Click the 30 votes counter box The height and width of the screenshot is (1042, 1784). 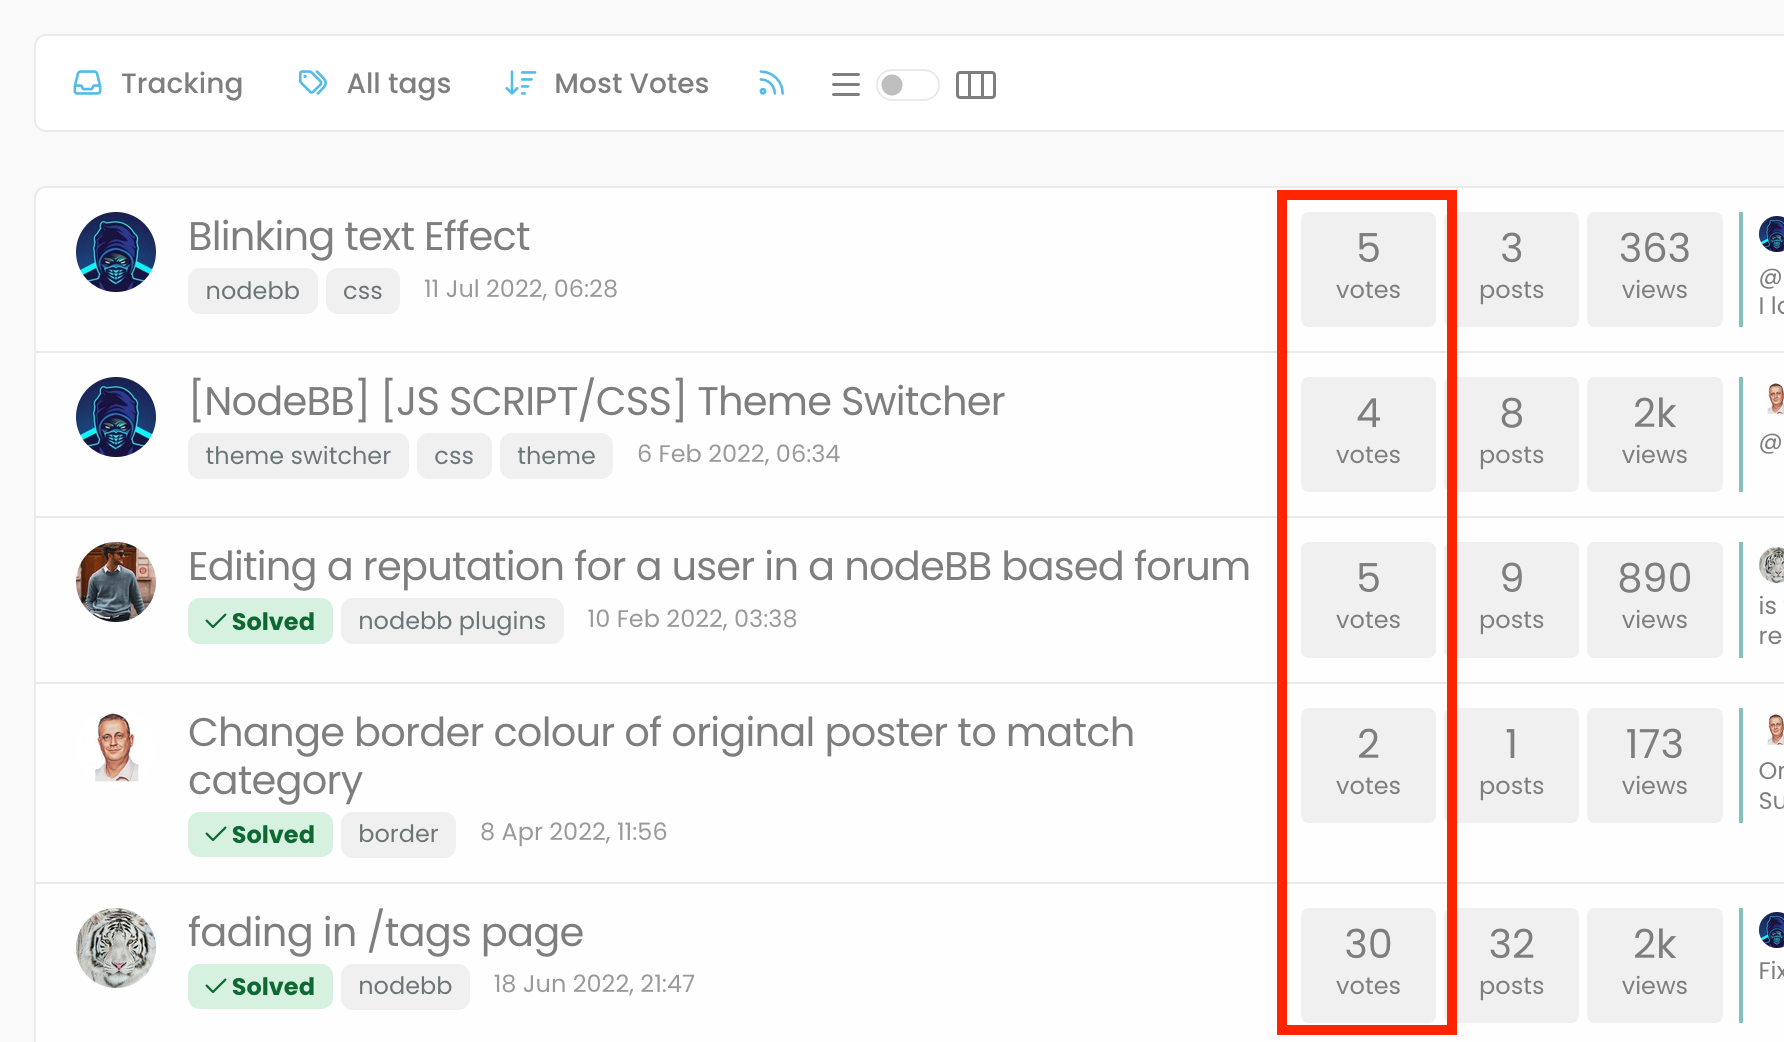[1367, 964]
